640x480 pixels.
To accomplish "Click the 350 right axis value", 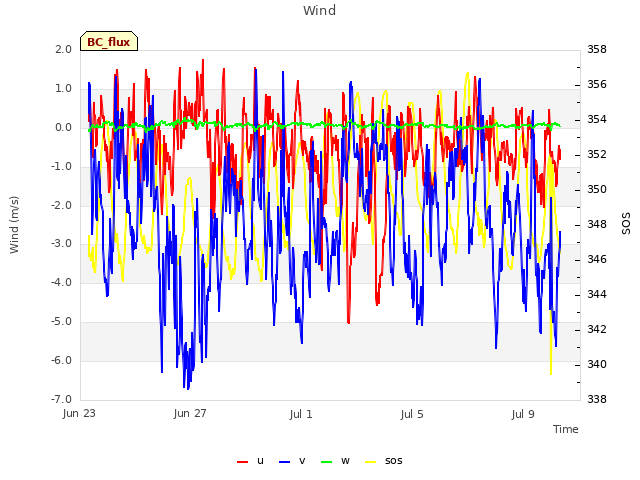I will 597,189.
